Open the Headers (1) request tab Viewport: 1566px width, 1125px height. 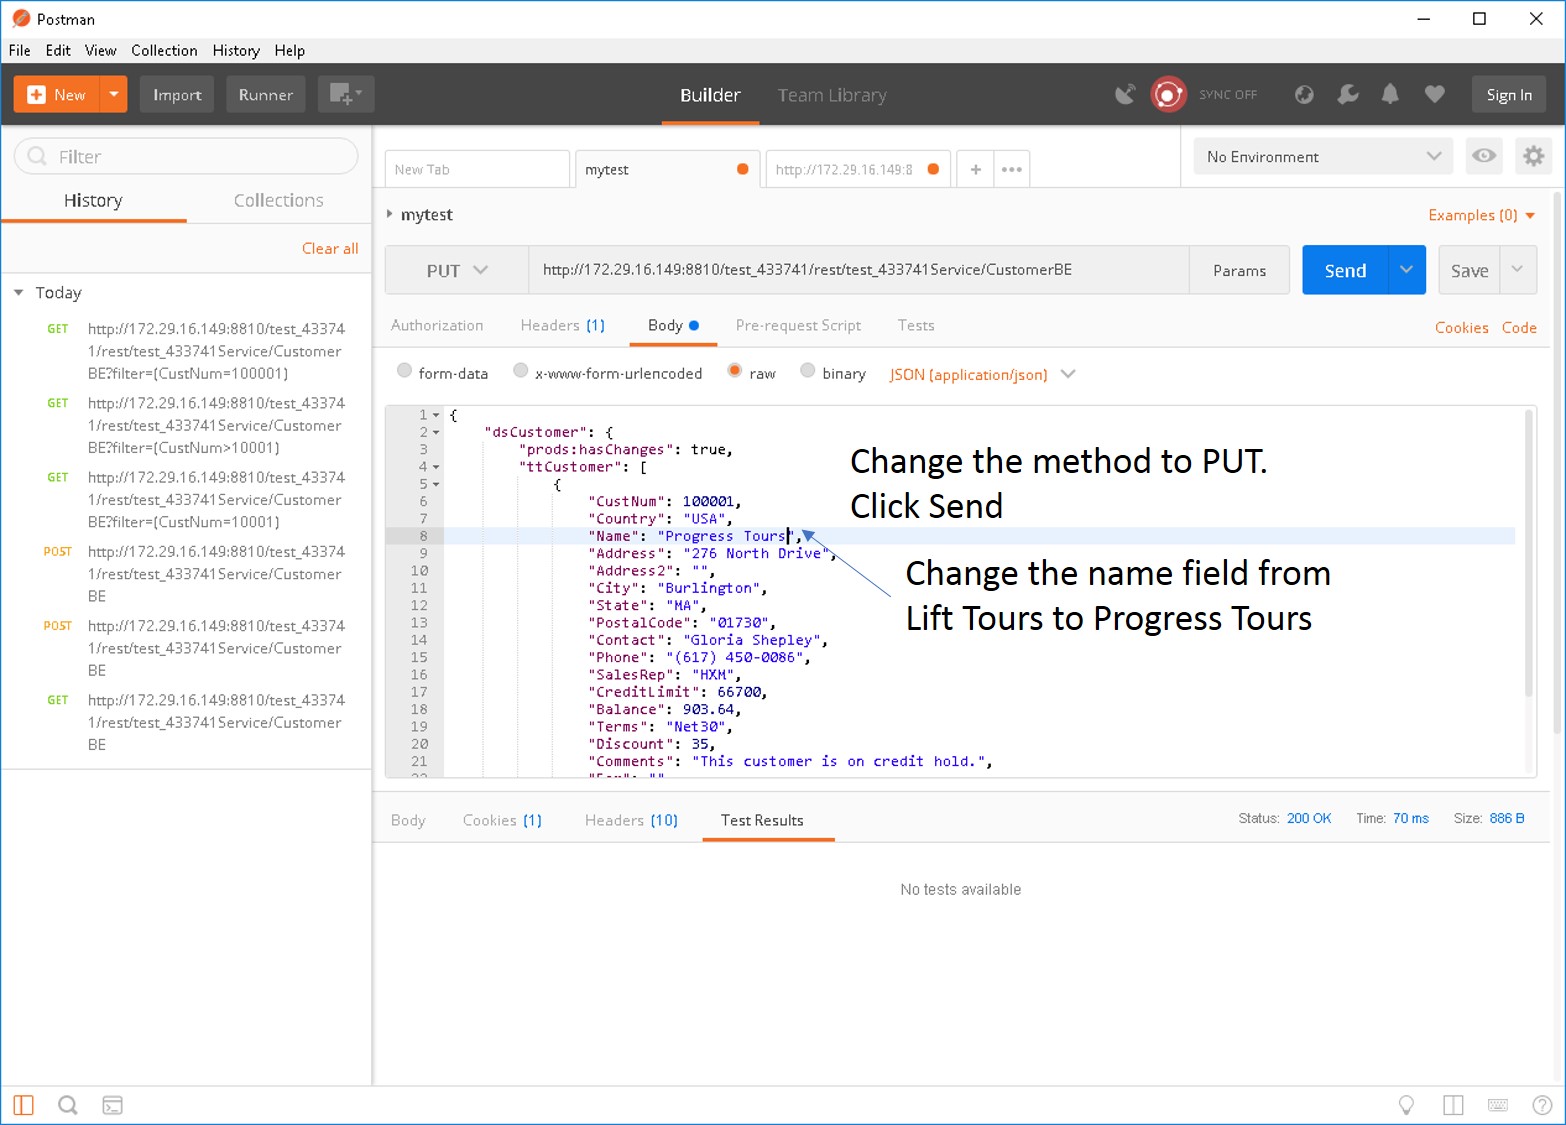point(563,325)
